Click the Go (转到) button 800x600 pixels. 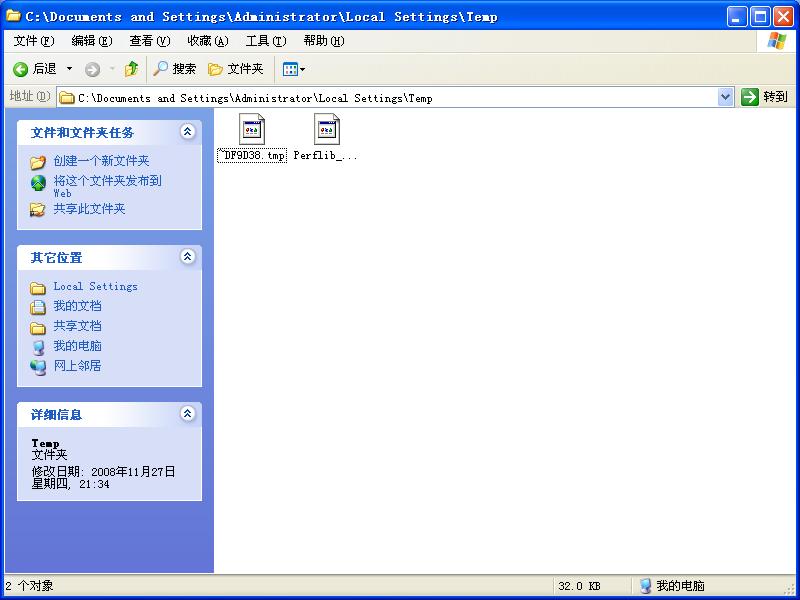pos(764,97)
